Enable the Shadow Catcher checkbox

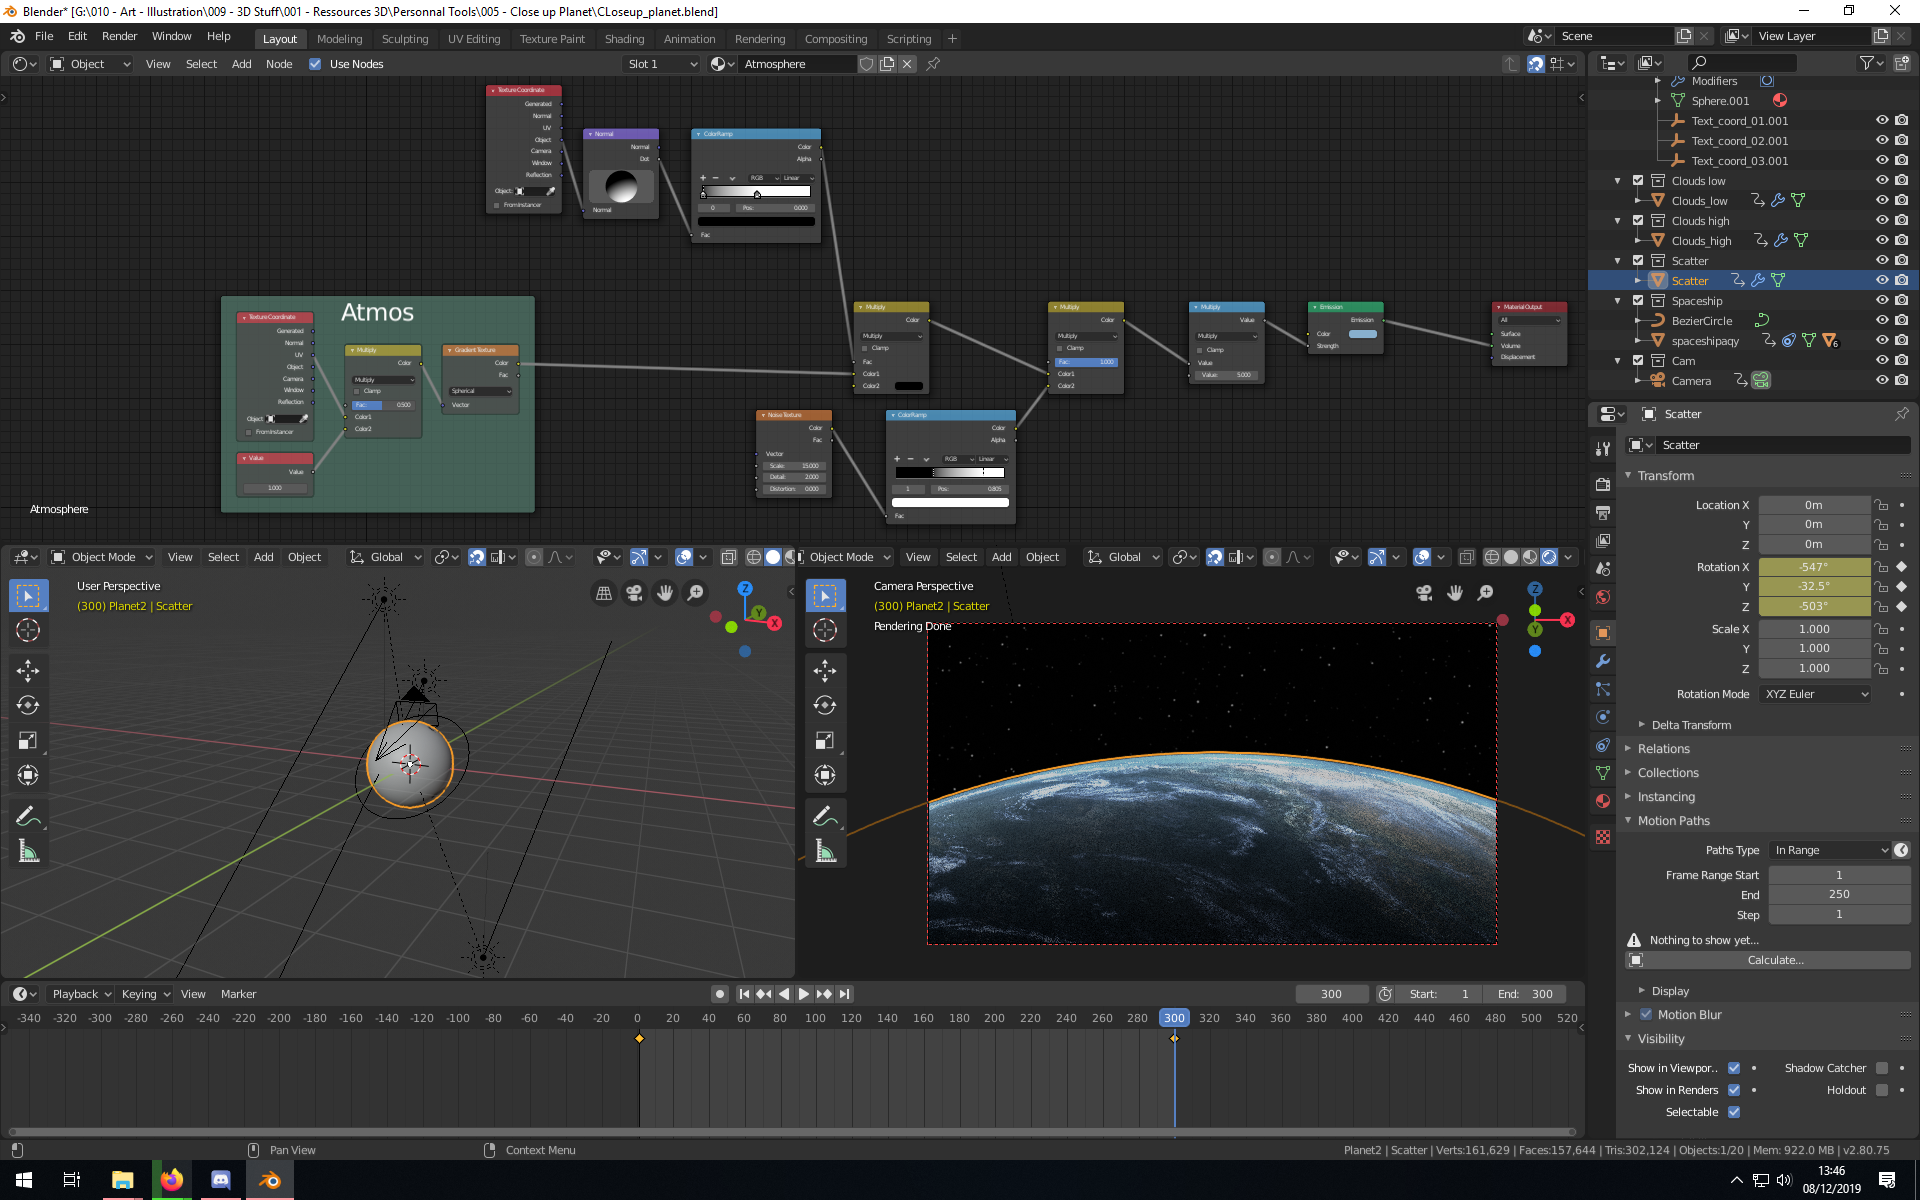click(x=1882, y=1068)
